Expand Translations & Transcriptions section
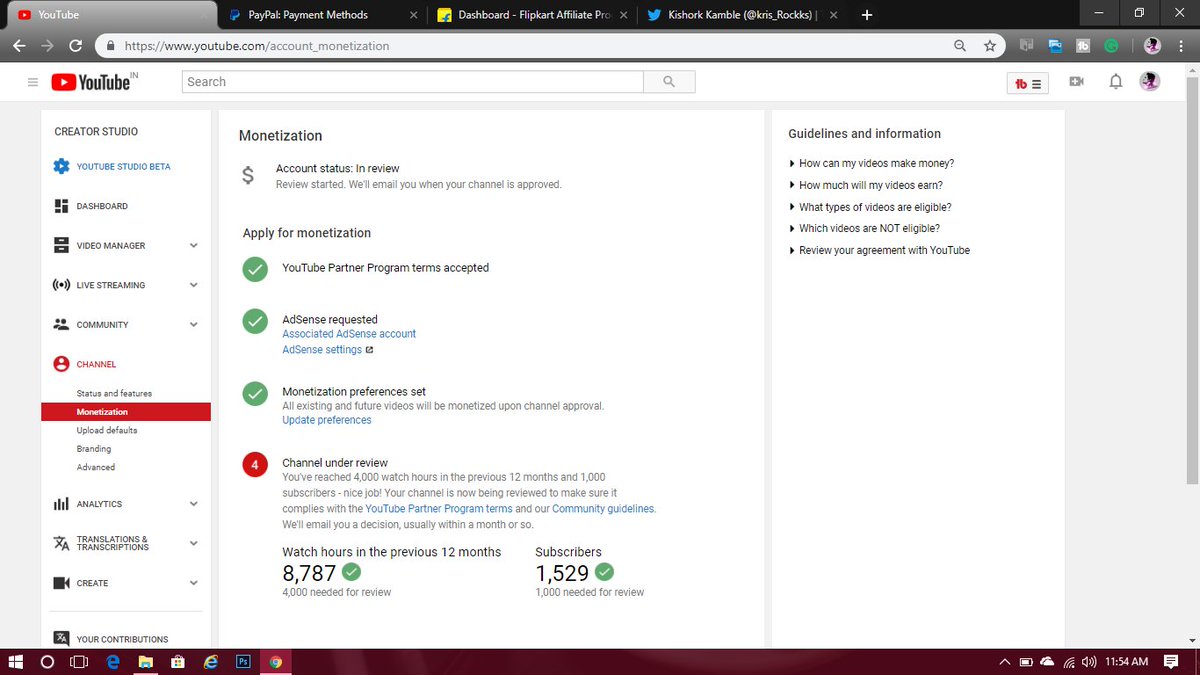 pyautogui.click(x=193, y=543)
